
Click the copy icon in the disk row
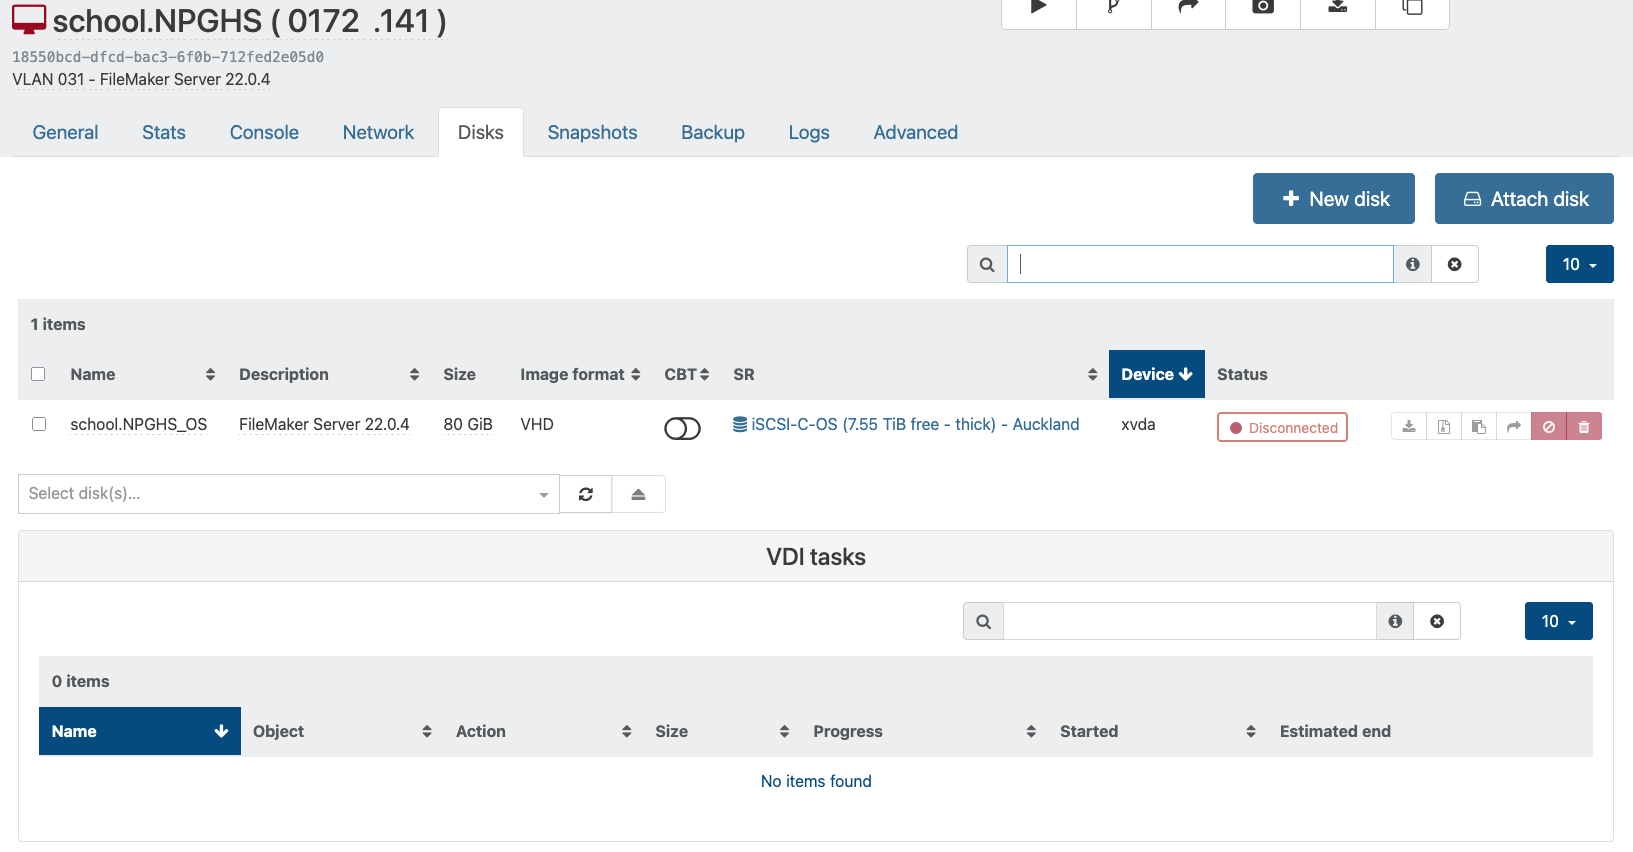tap(1479, 427)
